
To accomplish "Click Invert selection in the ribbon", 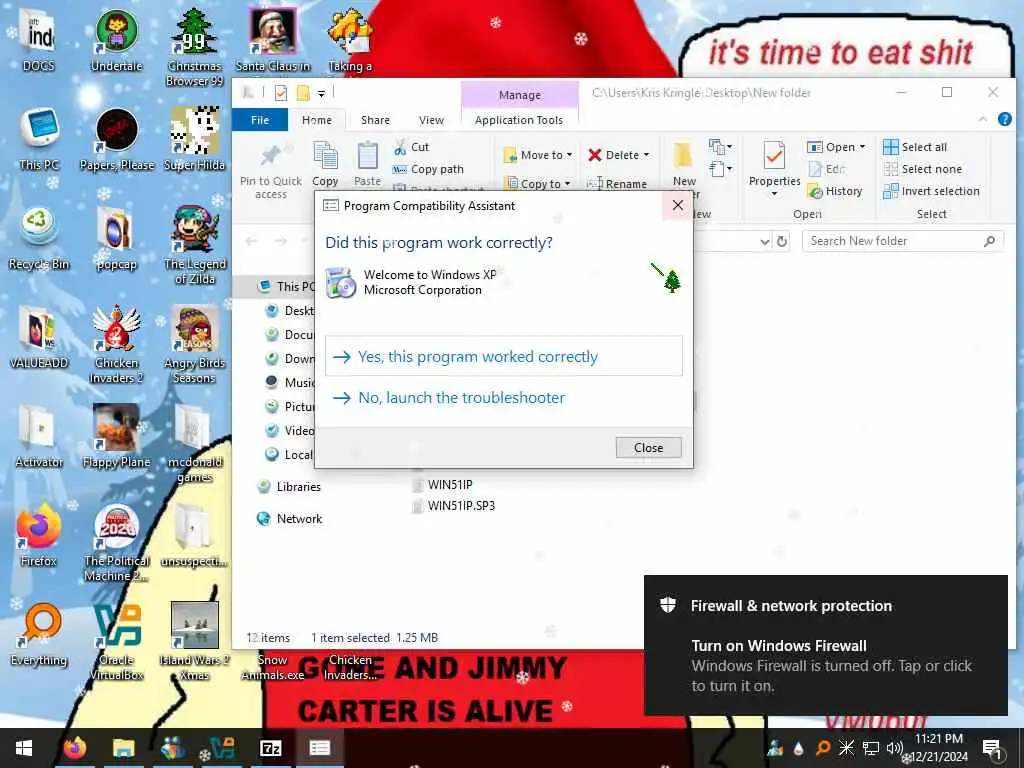I will coord(931,191).
